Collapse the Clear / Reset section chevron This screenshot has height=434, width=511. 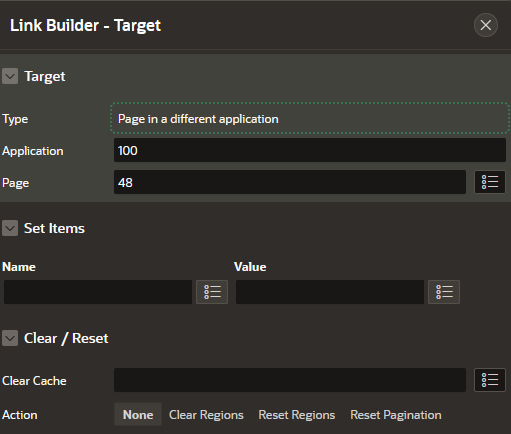click(10, 338)
